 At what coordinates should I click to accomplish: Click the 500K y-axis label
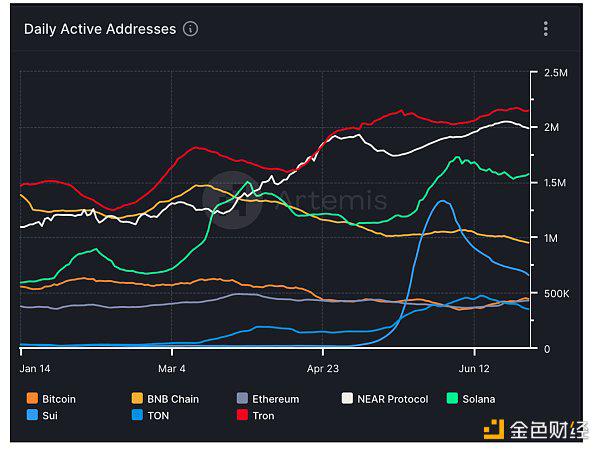556,294
